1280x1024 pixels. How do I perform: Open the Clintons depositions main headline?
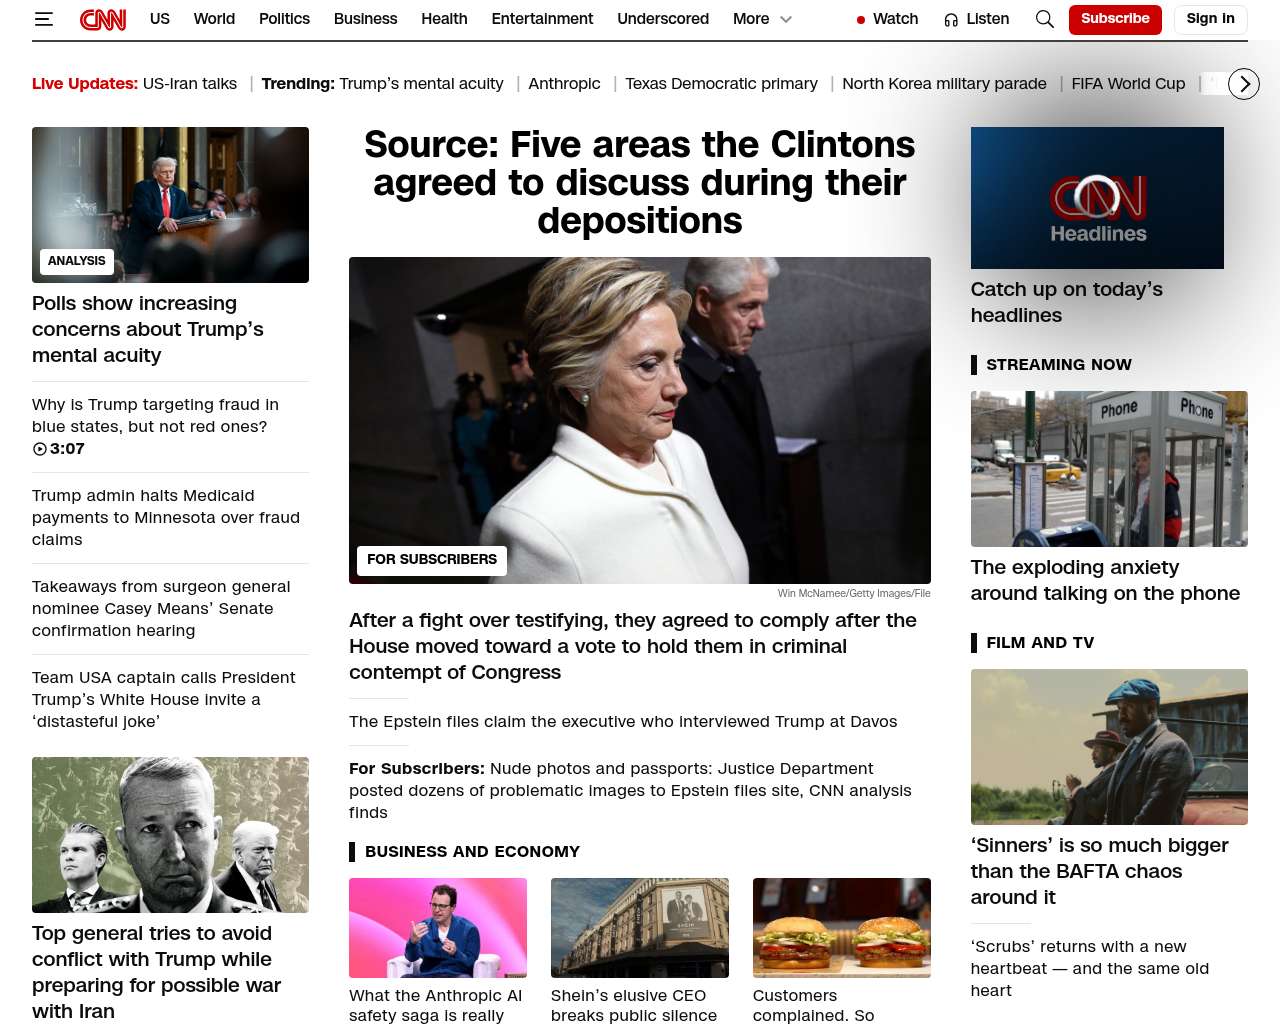pyautogui.click(x=639, y=182)
